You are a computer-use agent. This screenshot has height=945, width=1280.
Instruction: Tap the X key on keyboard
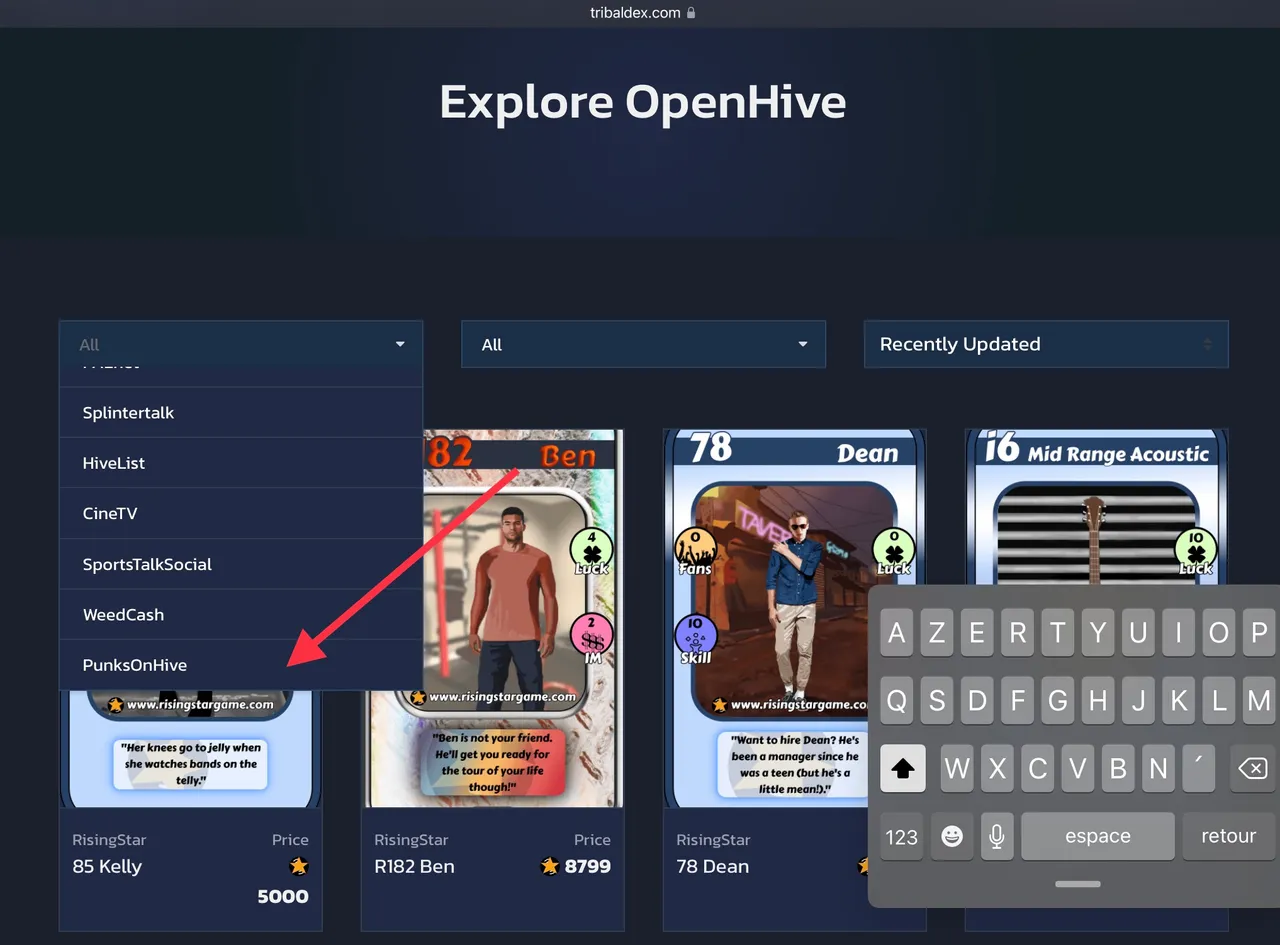coord(997,768)
